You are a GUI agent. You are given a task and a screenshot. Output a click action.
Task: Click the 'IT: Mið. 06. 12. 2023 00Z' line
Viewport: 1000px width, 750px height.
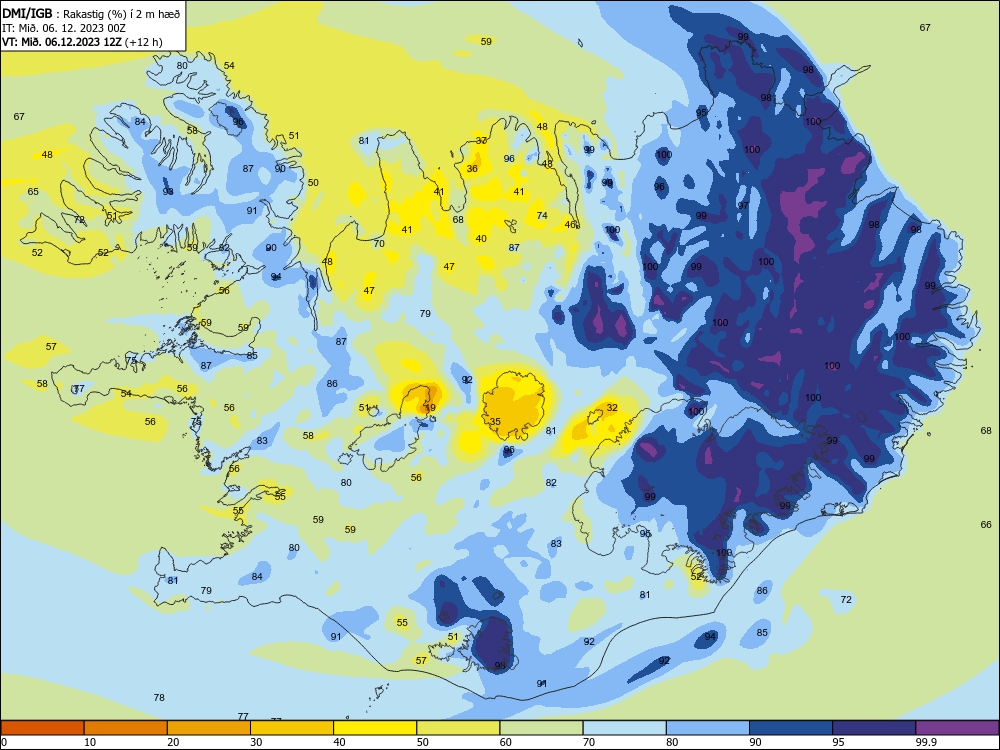64,28
